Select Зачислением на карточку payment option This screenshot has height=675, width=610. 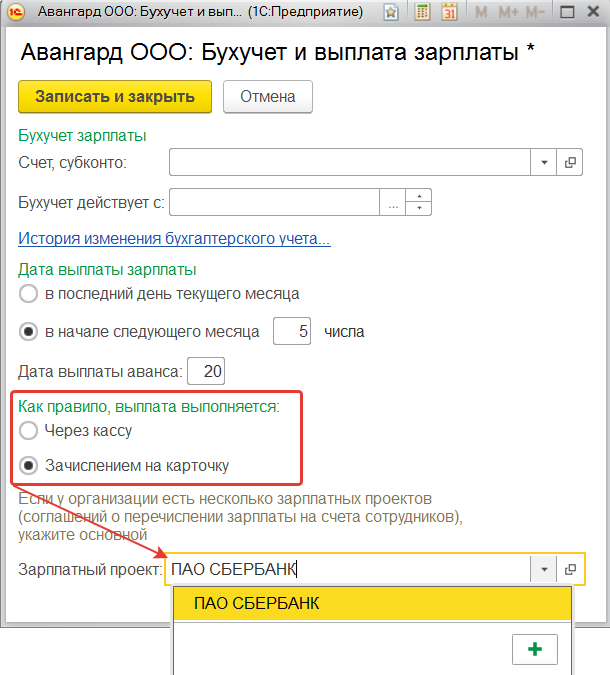tap(124, 466)
